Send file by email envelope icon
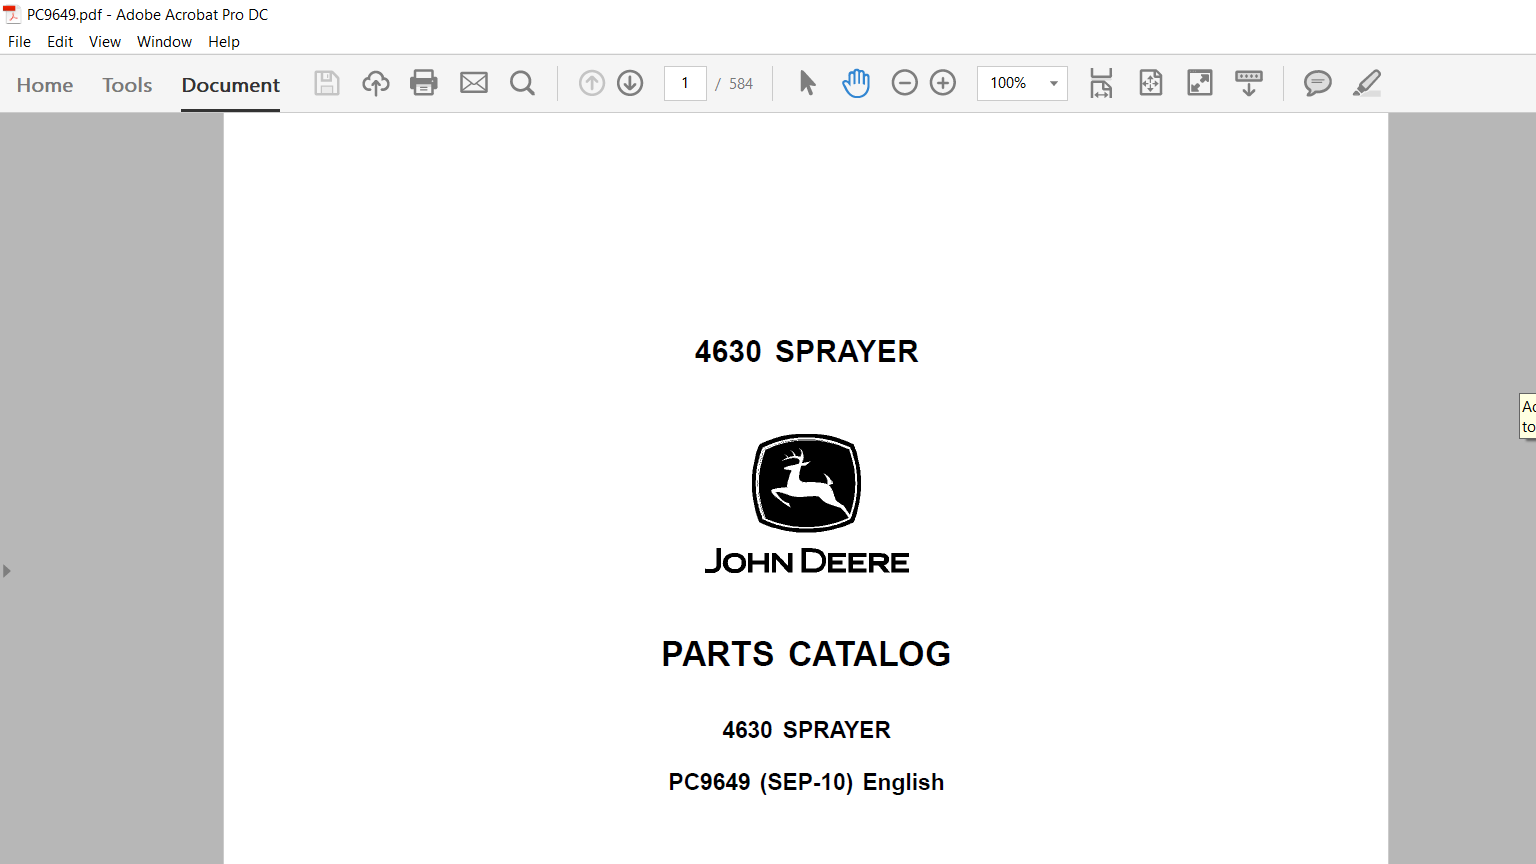The height and width of the screenshot is (864, 1536). click(x=474, y=83)
